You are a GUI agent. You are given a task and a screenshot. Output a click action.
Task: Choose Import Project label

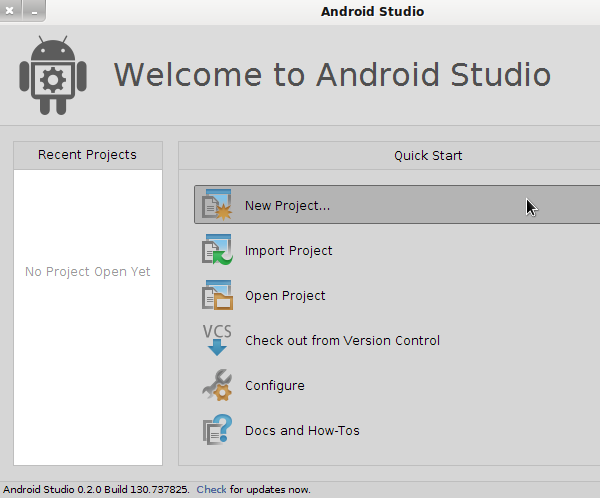(289, 250)
